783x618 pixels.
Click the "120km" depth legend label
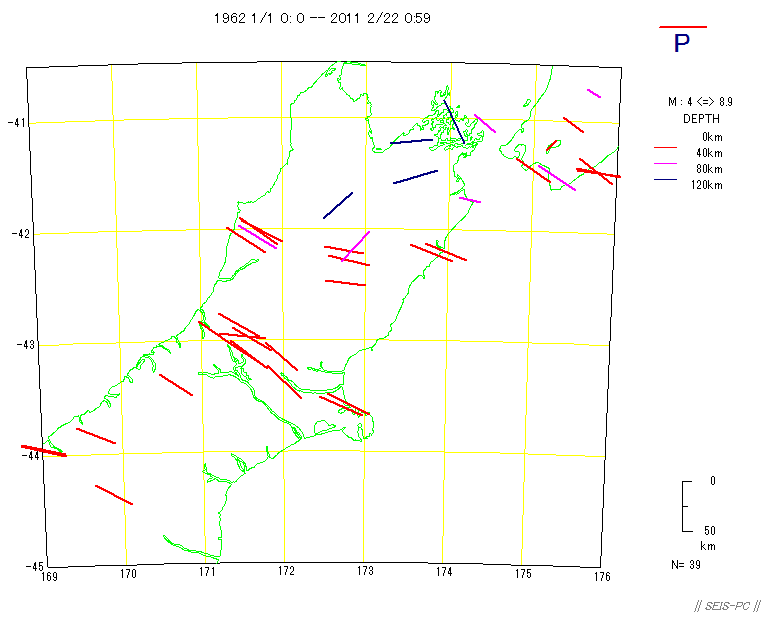[x=707, y=185]
